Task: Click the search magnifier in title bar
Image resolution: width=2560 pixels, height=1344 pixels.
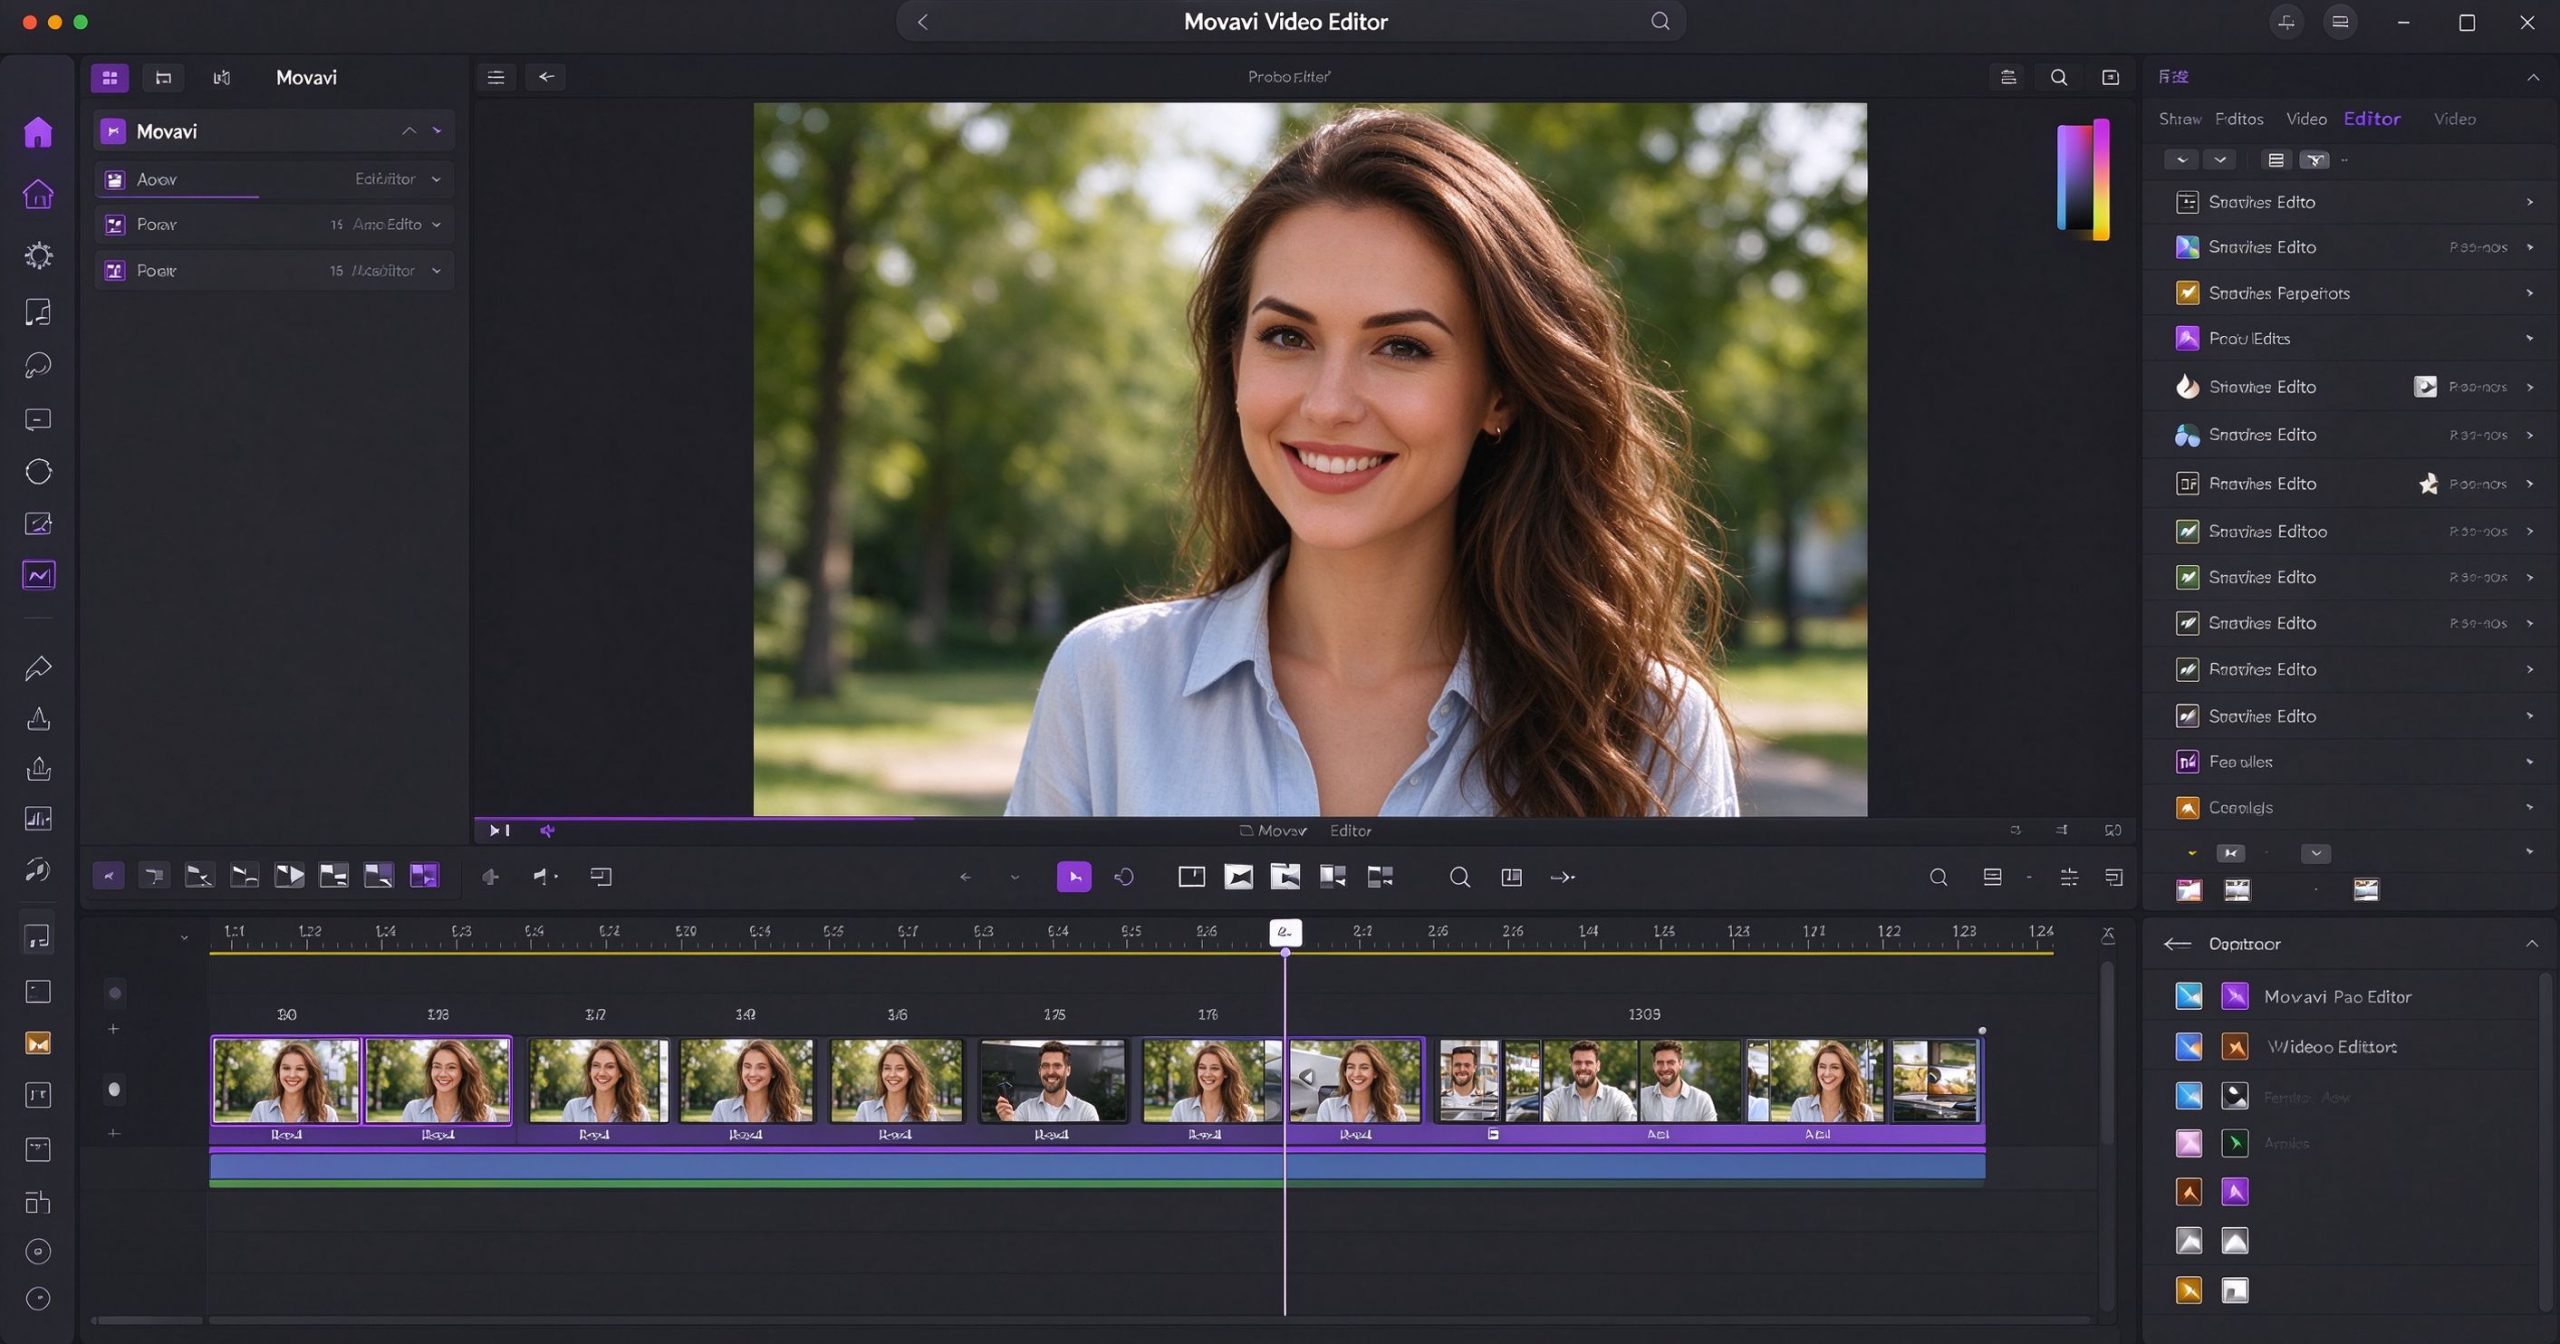Action: [1659, 21]
